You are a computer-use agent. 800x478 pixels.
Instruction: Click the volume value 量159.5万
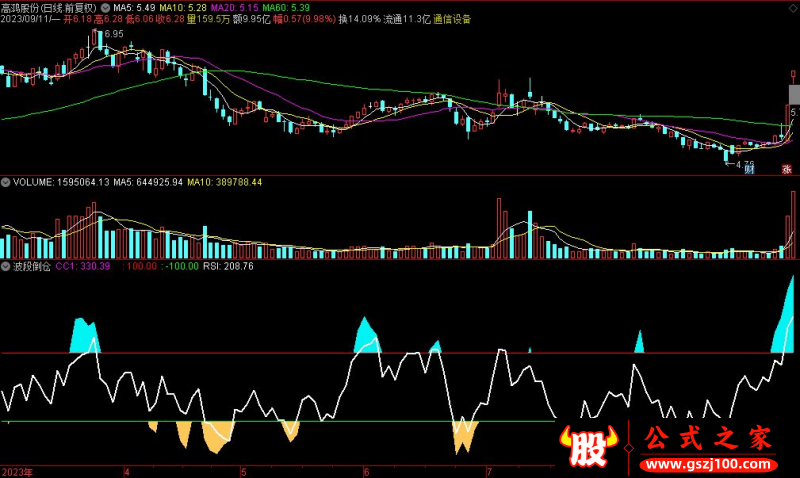(x=208, y=19)
